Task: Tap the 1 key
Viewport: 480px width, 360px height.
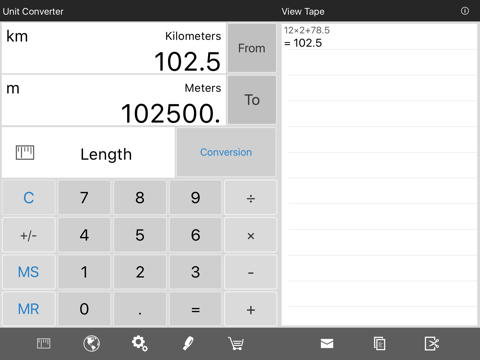Action: [x=84, y=272]
